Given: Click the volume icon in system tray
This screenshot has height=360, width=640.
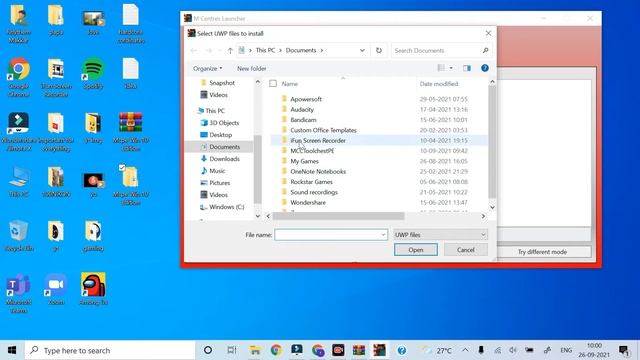Looking at the screenshot, I should point(513,350).
